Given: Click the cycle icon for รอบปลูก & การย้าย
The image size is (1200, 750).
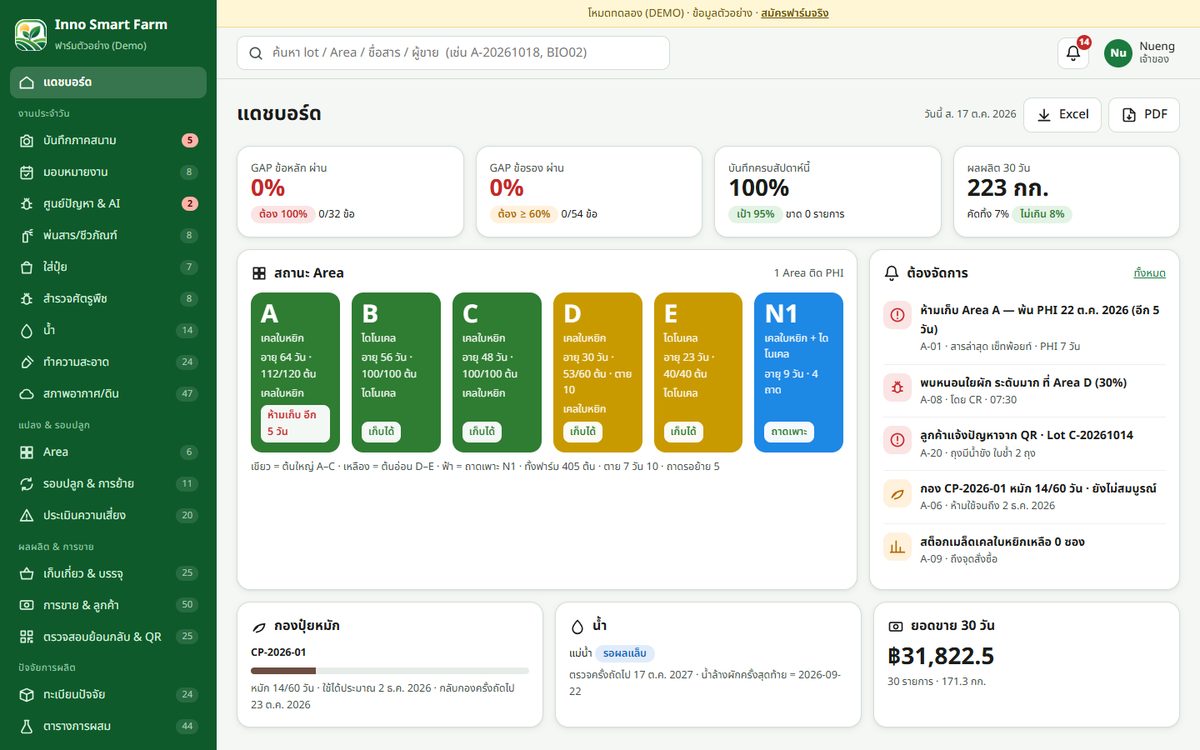Looking at the screenshot, I should (27, 484).
